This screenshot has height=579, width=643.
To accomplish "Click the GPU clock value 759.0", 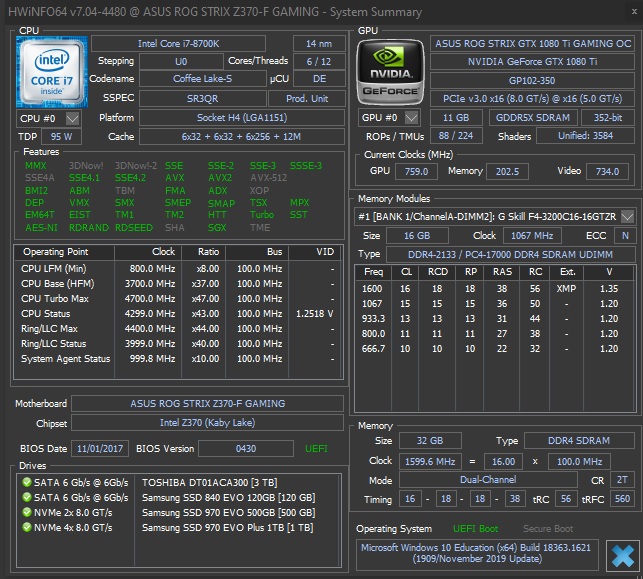I will pyautogui.click(x=417, y=171).
